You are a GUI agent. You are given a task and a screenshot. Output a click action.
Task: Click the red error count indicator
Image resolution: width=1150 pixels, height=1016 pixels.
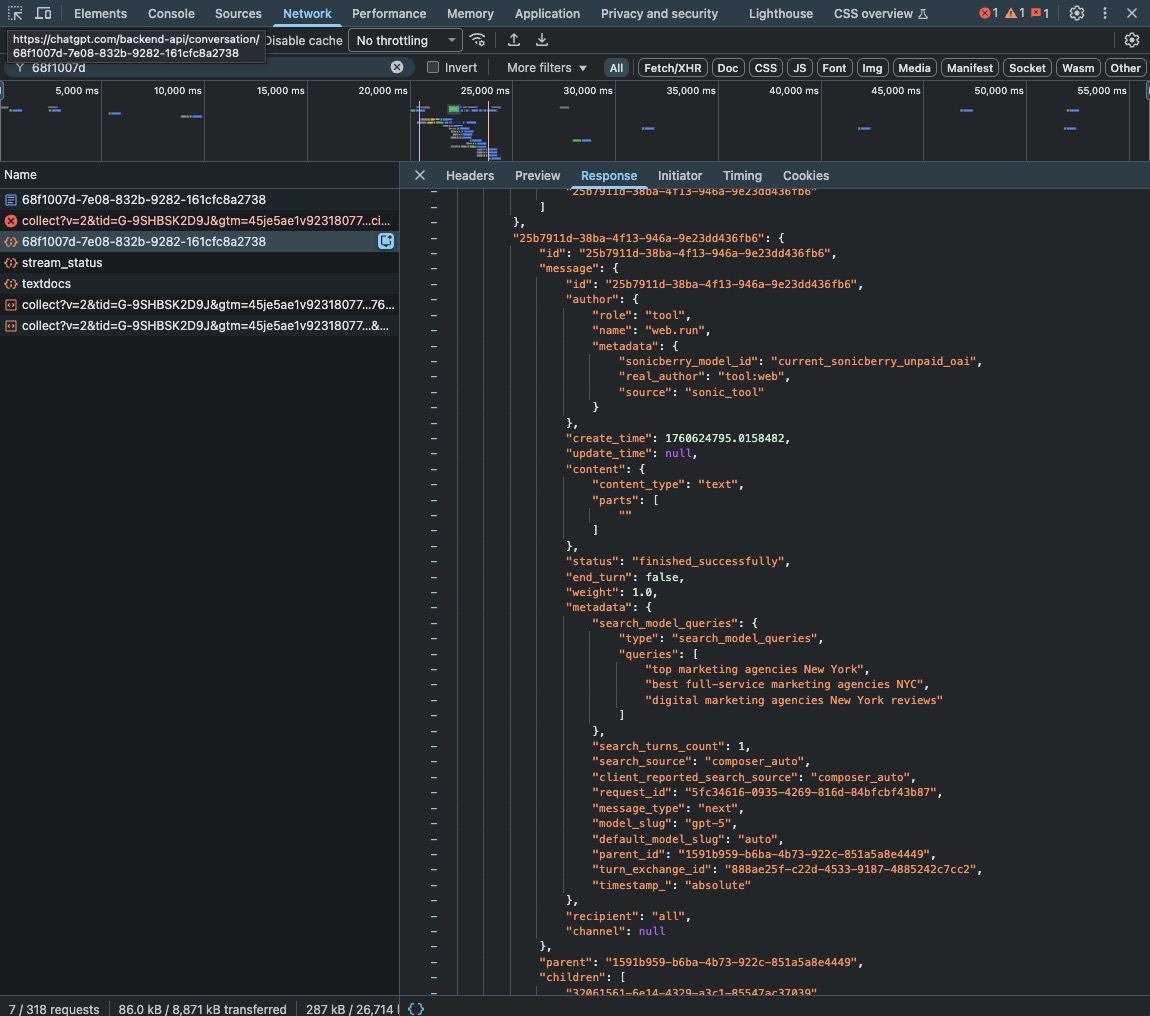tap(988, 13)
